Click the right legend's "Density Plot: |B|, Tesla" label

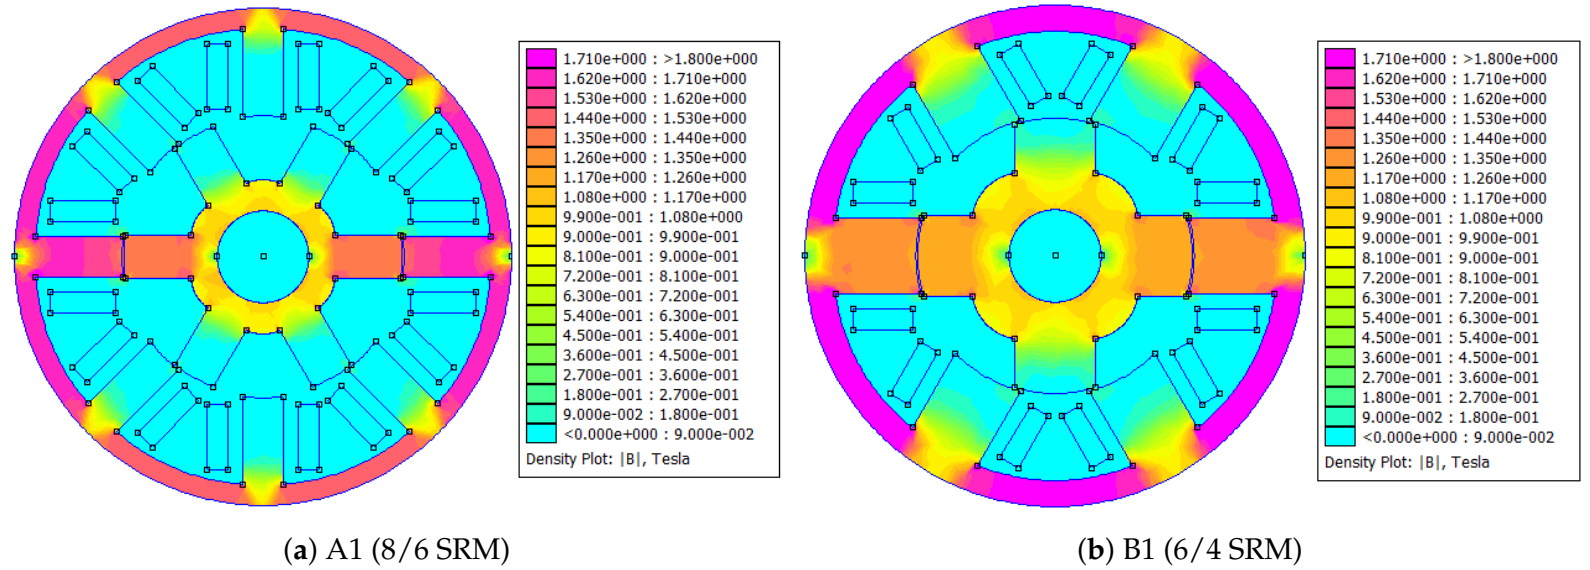point(1406,462)
